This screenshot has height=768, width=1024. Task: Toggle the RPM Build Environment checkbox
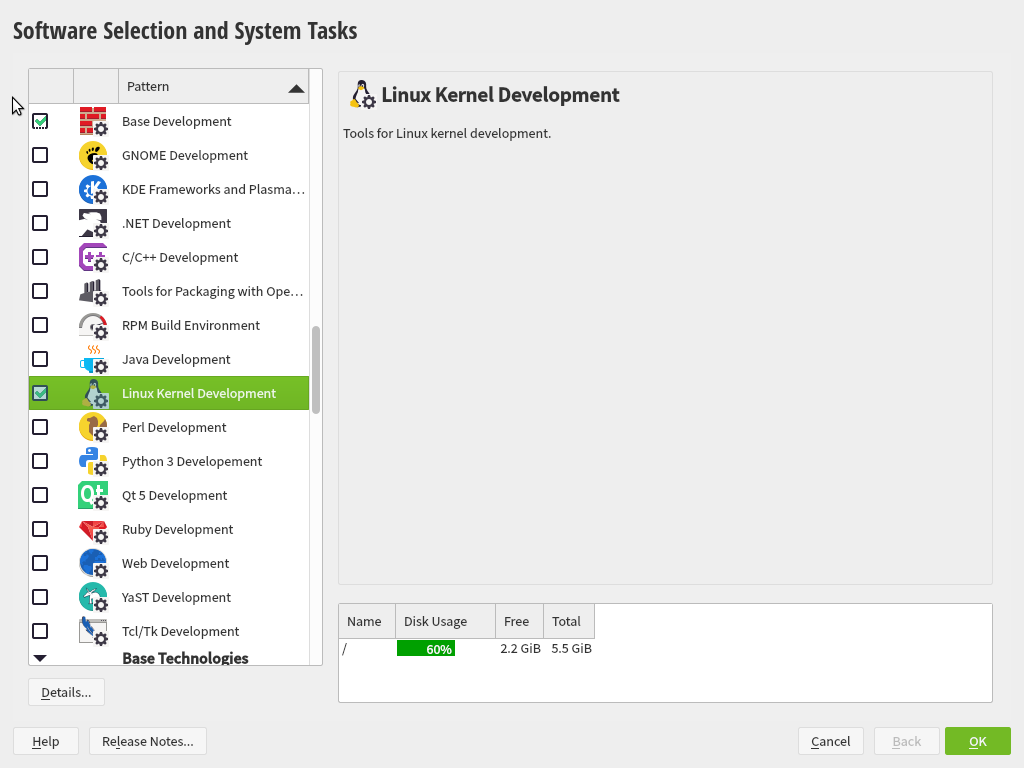point(40,325)
